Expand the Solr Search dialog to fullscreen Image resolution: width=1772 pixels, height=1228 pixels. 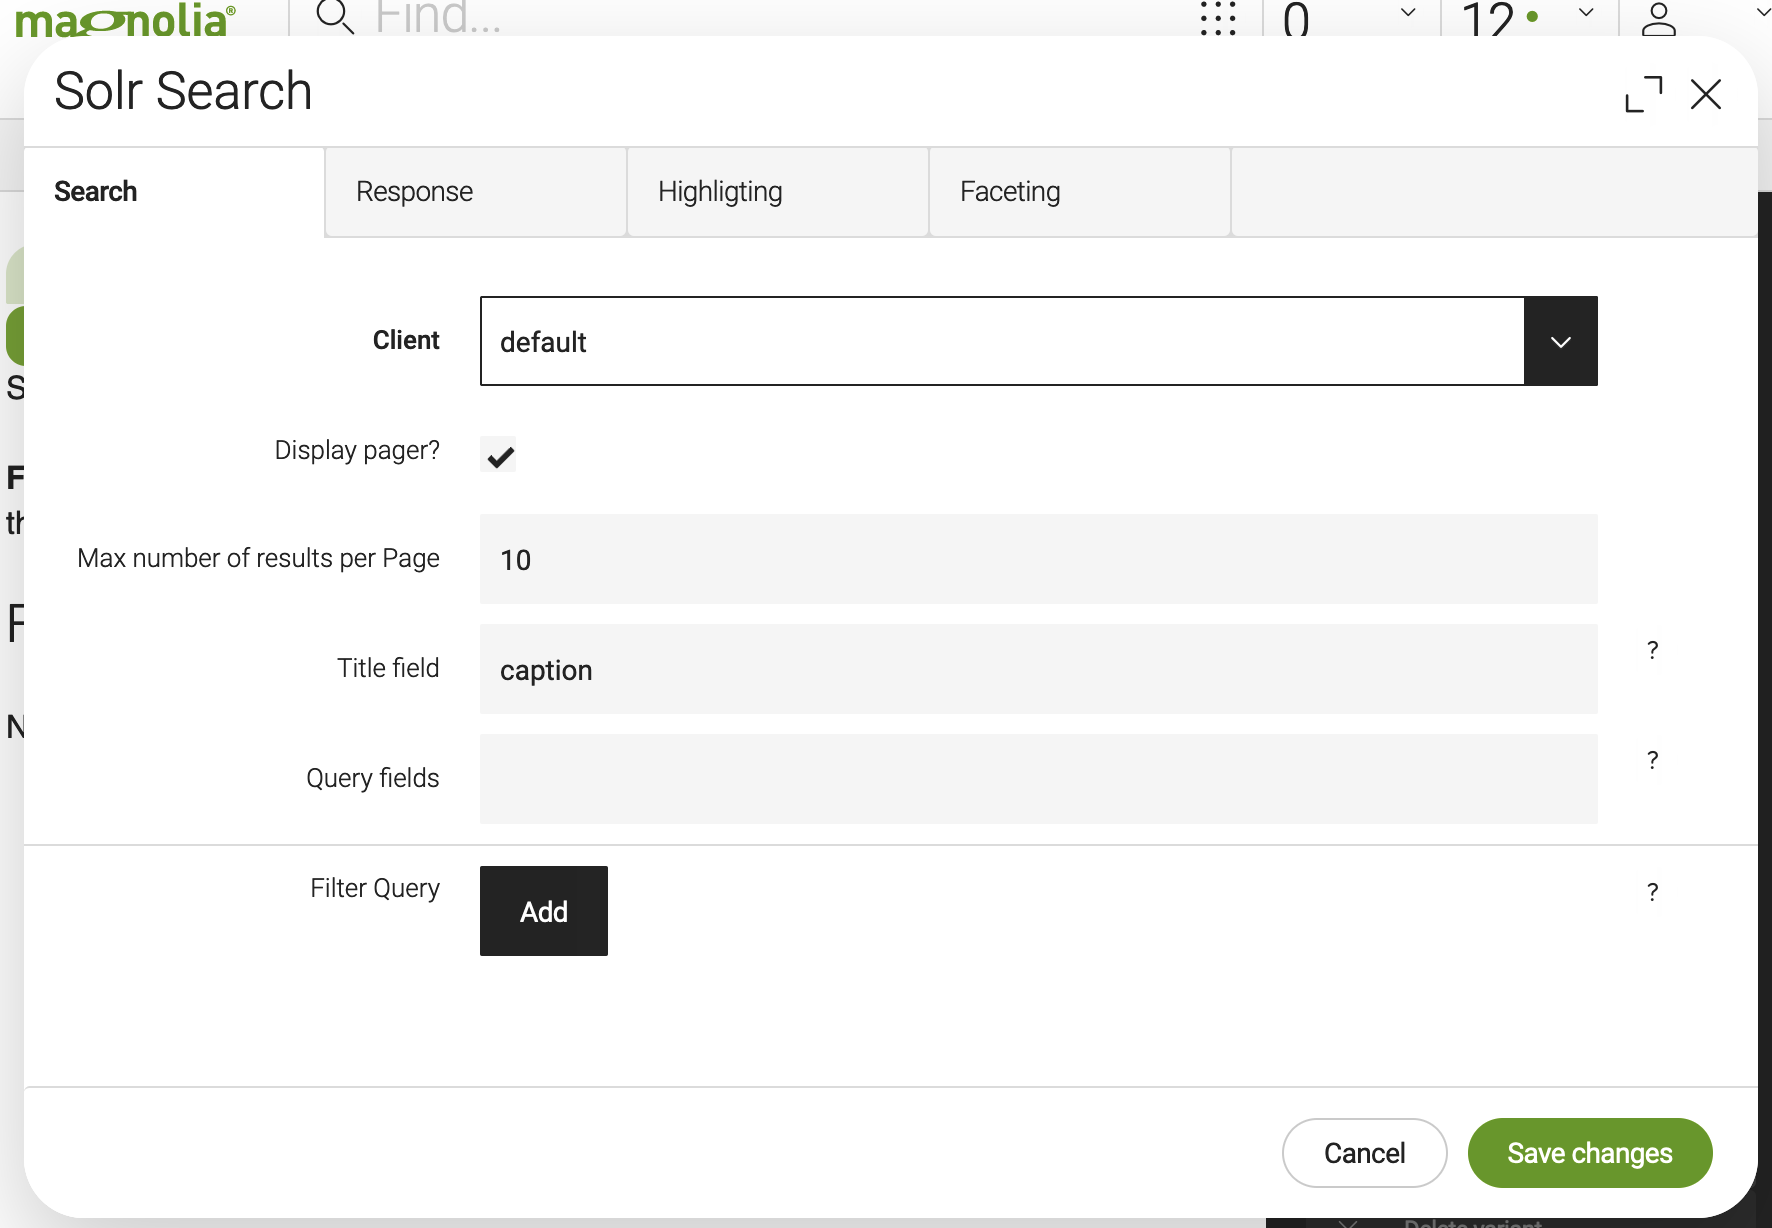[x=1644, y=95]
